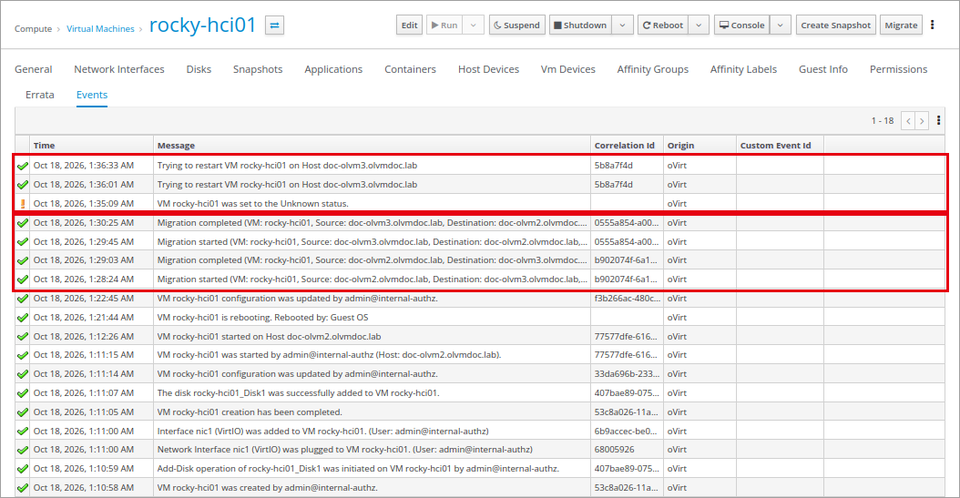Sort by the Message column header
Screen dimensions: 960x498
(x=372, y=145)
